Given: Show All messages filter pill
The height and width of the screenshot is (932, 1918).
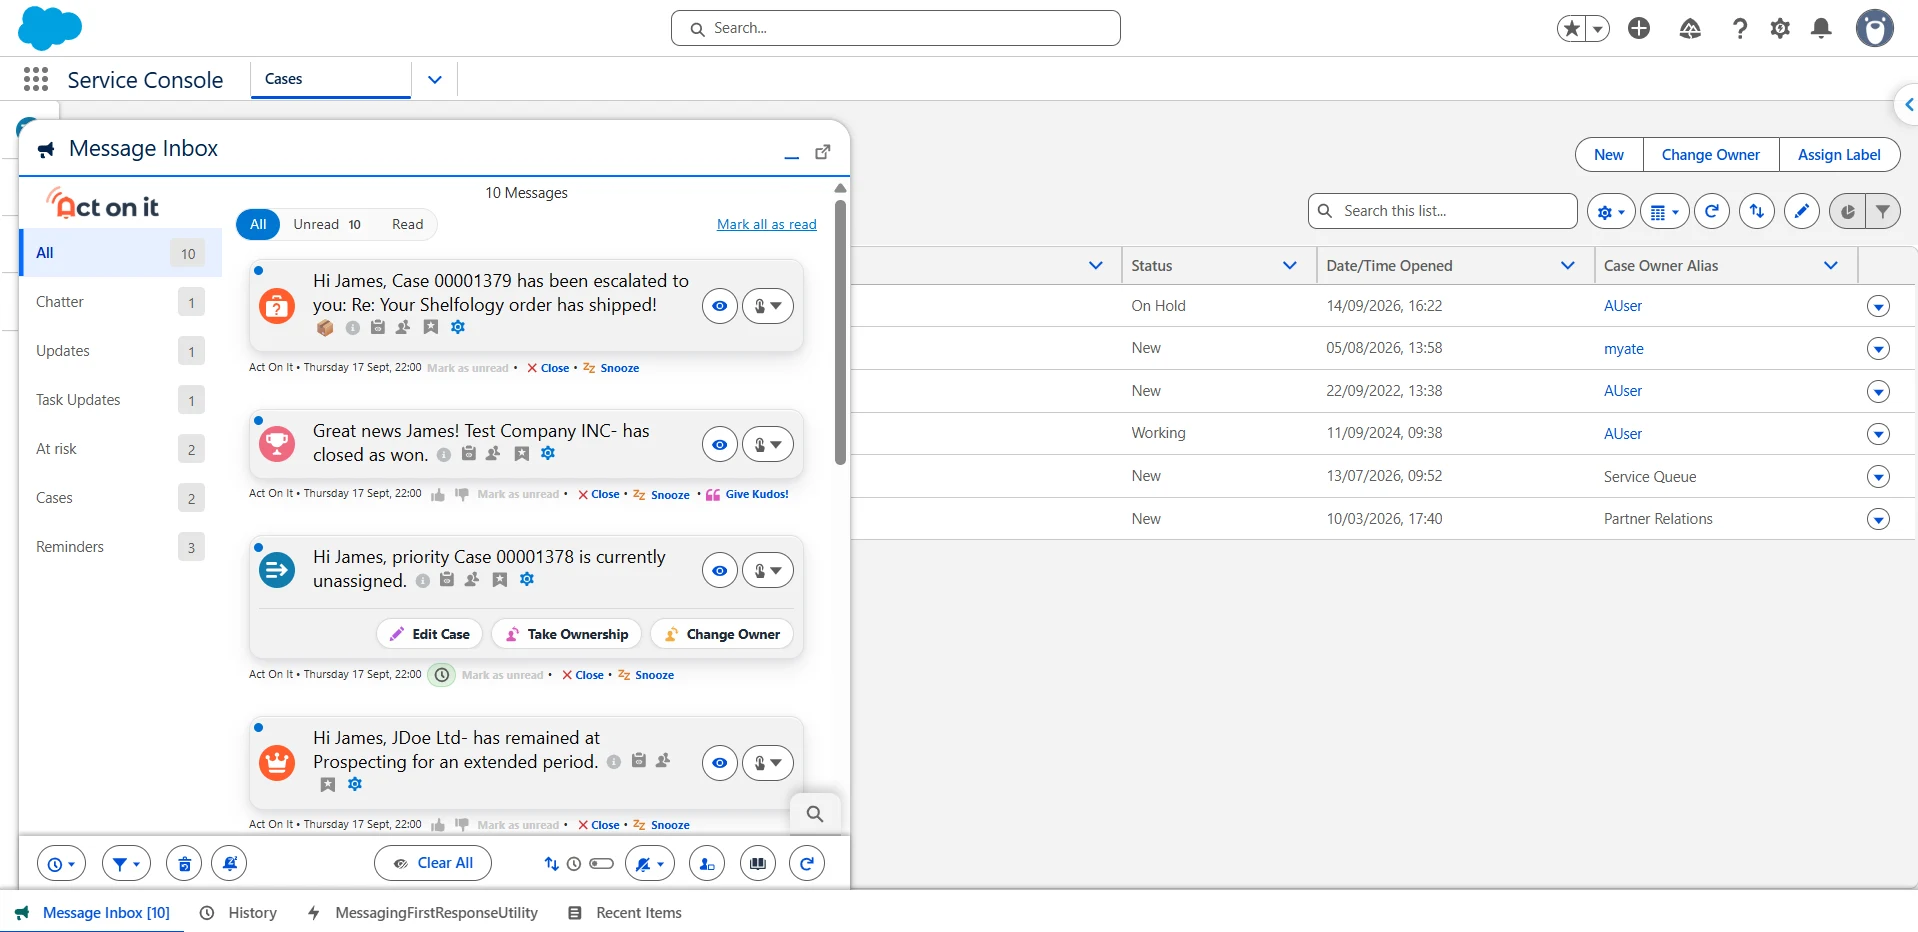Looking at the screenshot, I should [258, 224].
